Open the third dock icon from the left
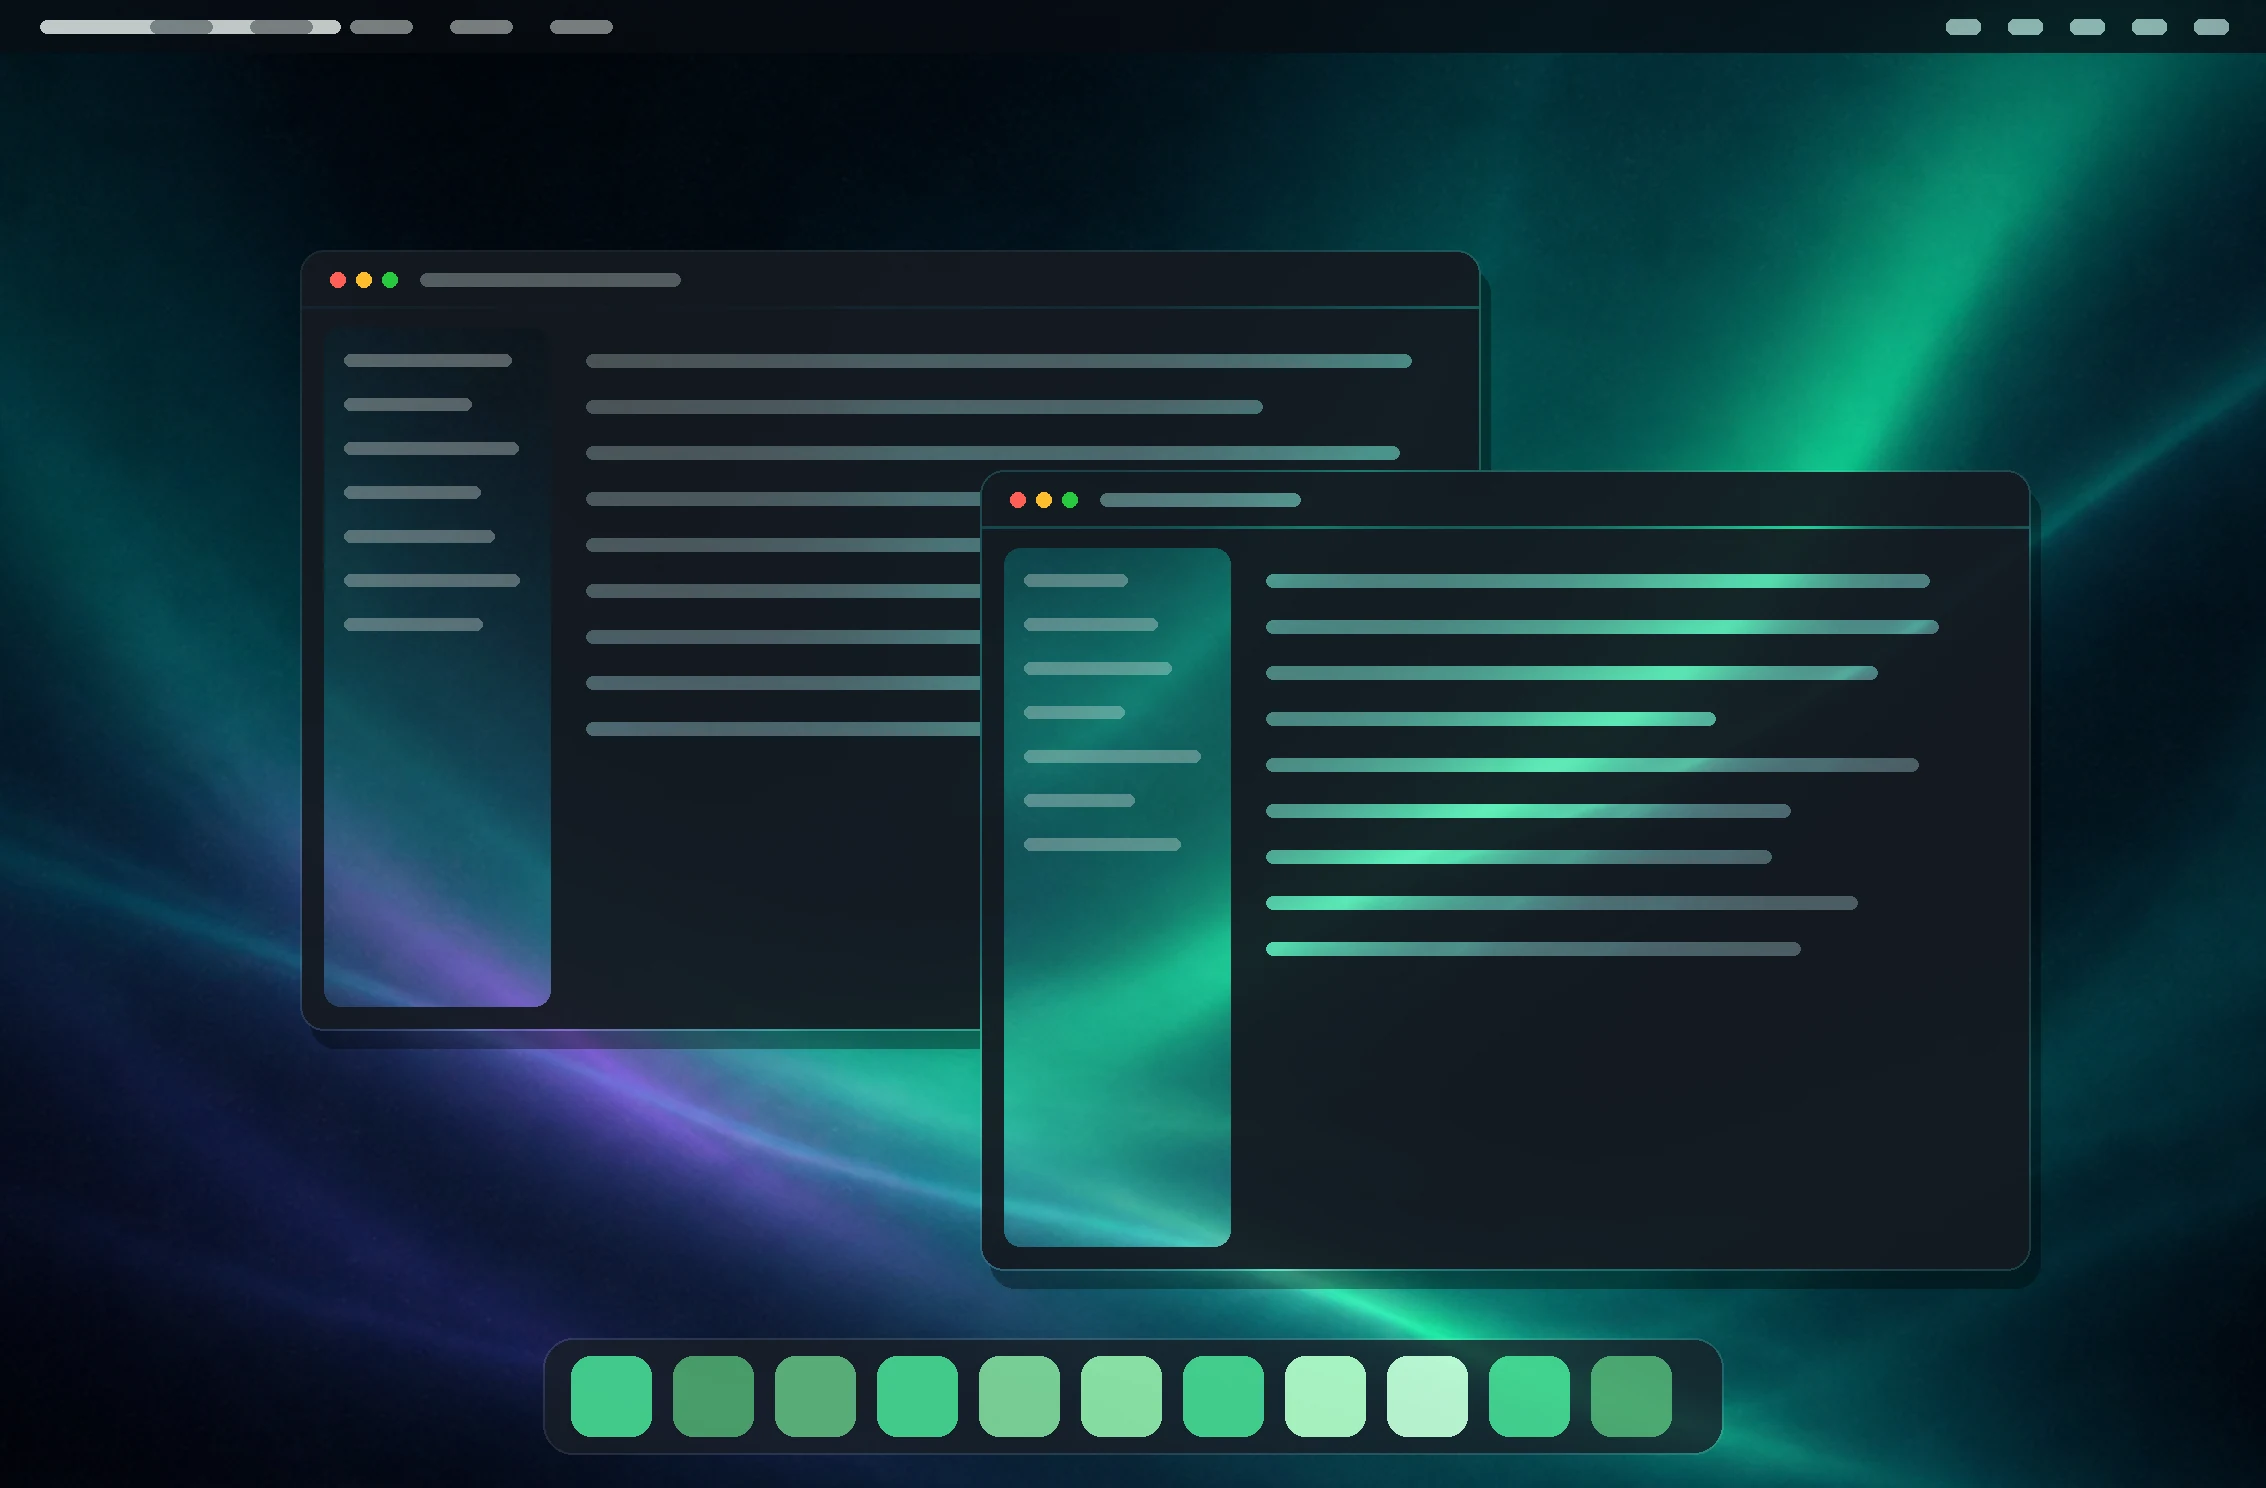The image size is (2266, 1488). point(815,1396)
